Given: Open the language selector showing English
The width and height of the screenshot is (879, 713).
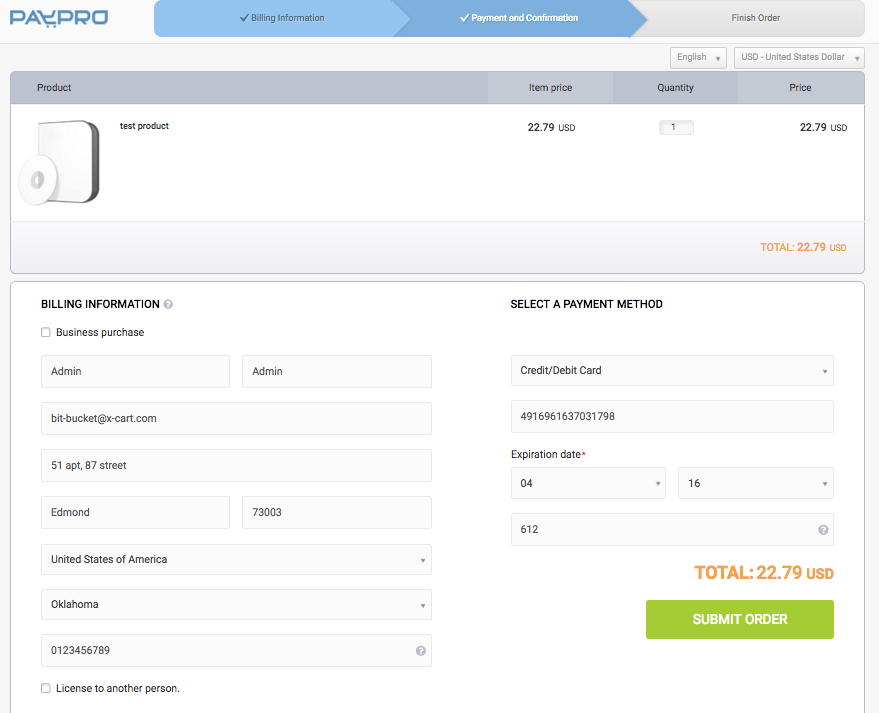Looking at the screenshot, I should click(x=698, y=57).
